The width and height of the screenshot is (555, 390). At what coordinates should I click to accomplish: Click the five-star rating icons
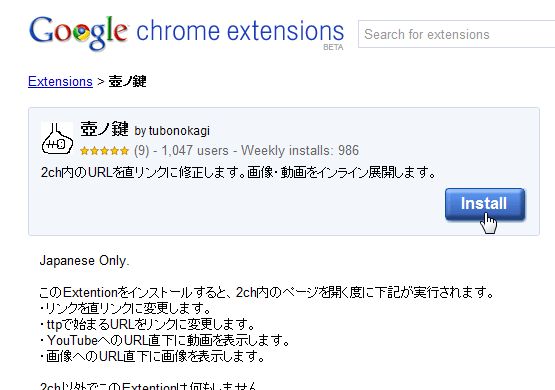tap(104, 151)
